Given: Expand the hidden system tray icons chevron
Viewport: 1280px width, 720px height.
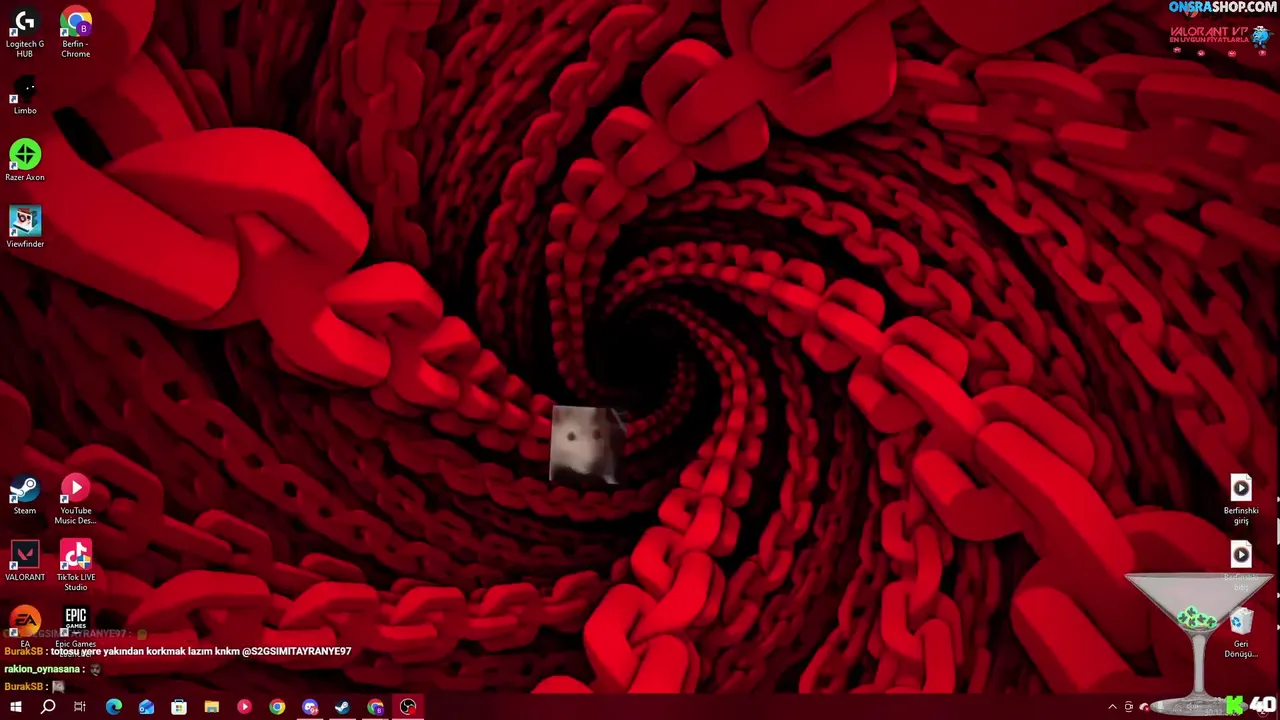Looking at the screenshot, I should [1112, 707].
